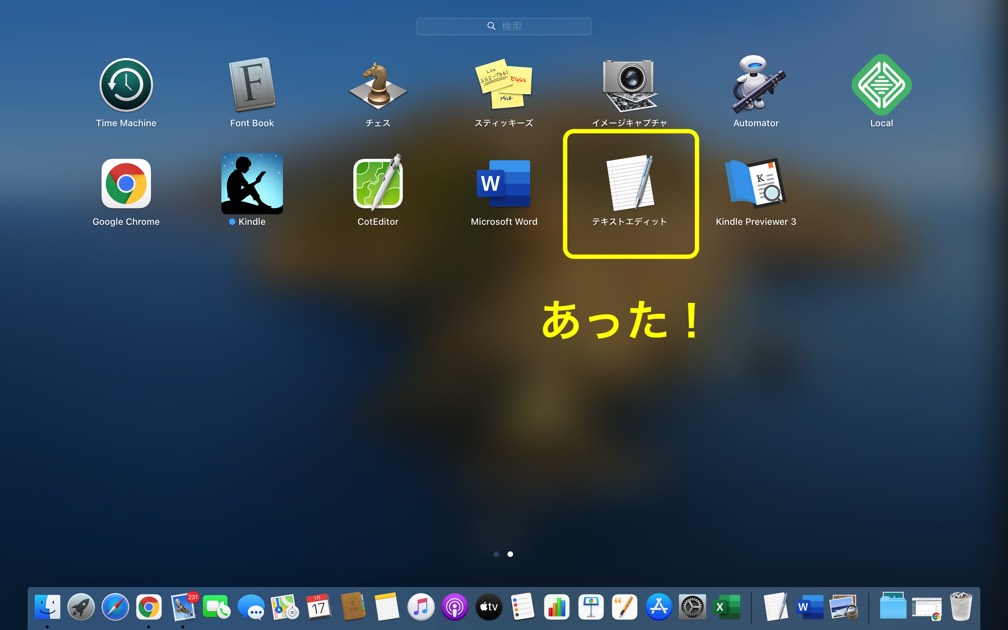Launch Time Machine from Launchpad
Viewport: 1008px width, 630px height.
point(126,85)
